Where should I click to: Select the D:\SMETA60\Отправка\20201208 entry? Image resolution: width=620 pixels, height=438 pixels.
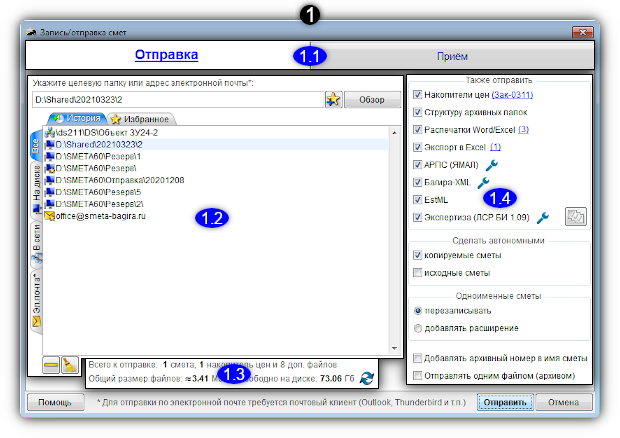click(215, 180)
